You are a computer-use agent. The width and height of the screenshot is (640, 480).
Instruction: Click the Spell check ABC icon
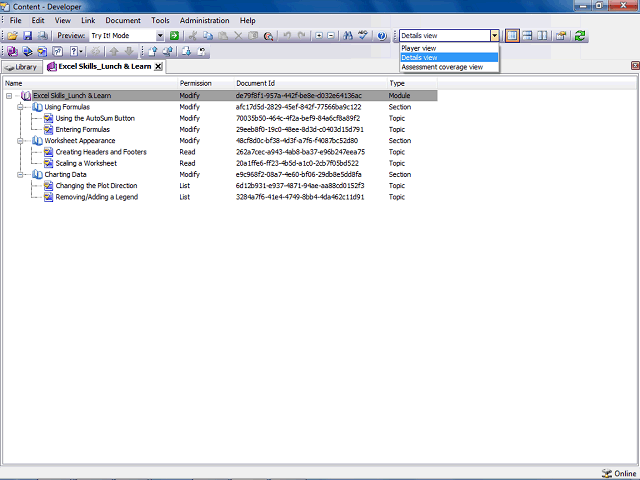click(x=363, y=36)
